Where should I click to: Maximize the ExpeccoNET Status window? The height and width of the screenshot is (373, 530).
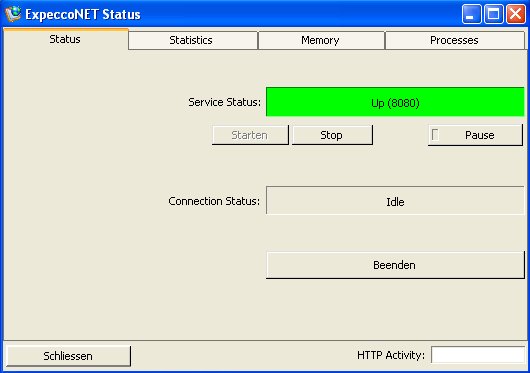(493, 14)
